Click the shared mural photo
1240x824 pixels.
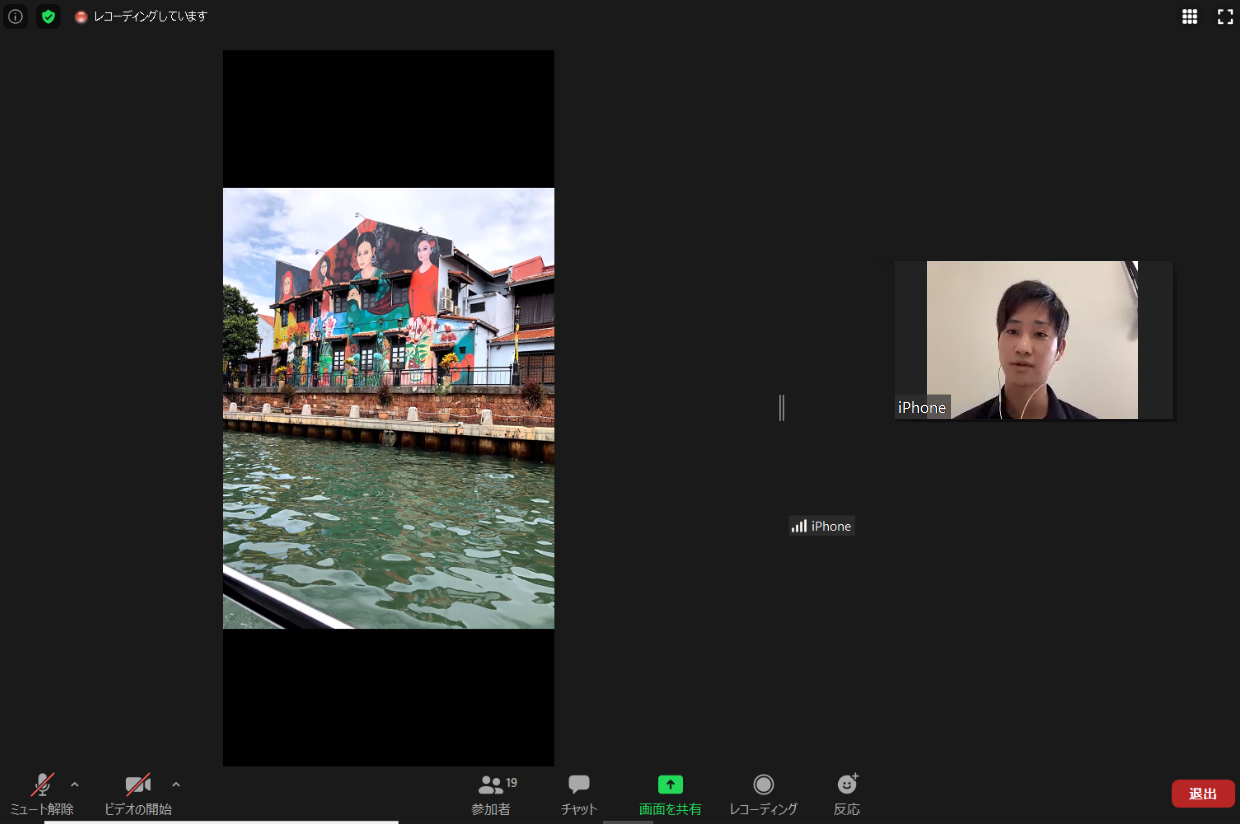[x=388, y=408]
